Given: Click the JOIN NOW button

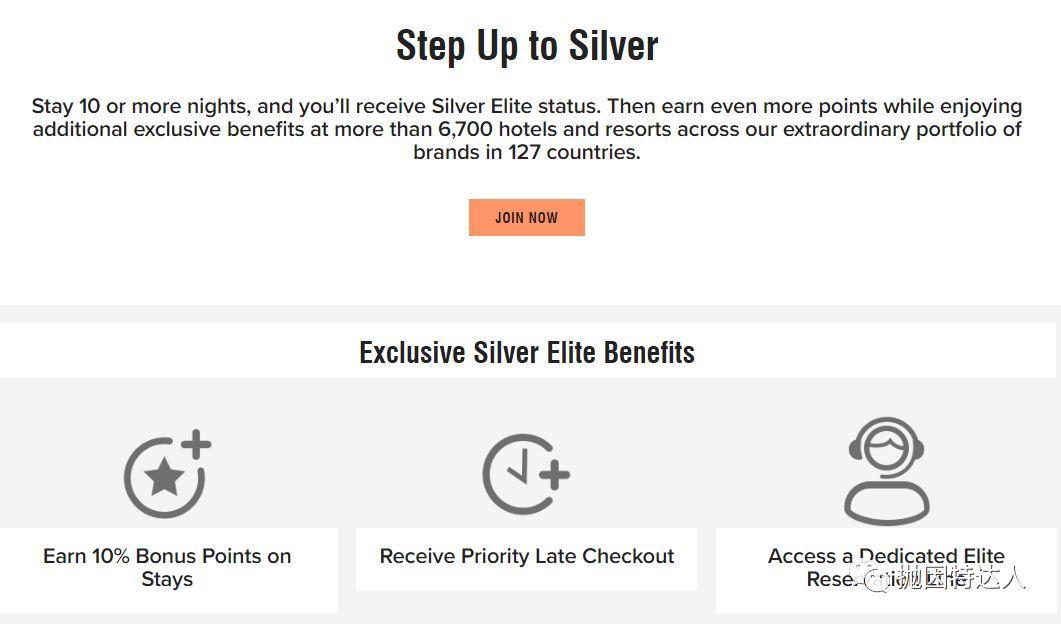Looking at the screenshot, I should 526,218.
